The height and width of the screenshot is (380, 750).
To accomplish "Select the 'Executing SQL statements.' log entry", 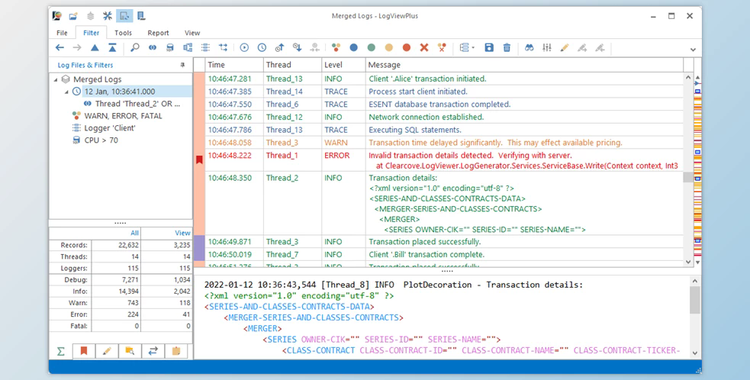I will click(444, 130).
